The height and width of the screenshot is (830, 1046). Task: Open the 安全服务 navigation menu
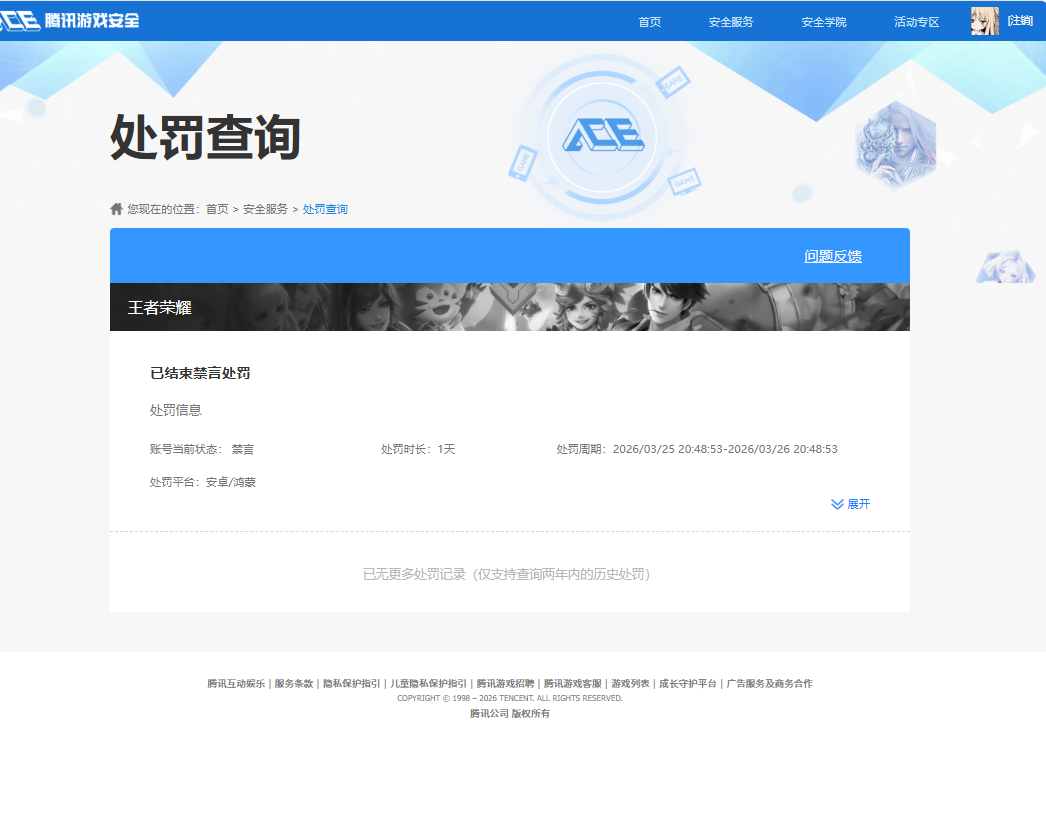731,22
